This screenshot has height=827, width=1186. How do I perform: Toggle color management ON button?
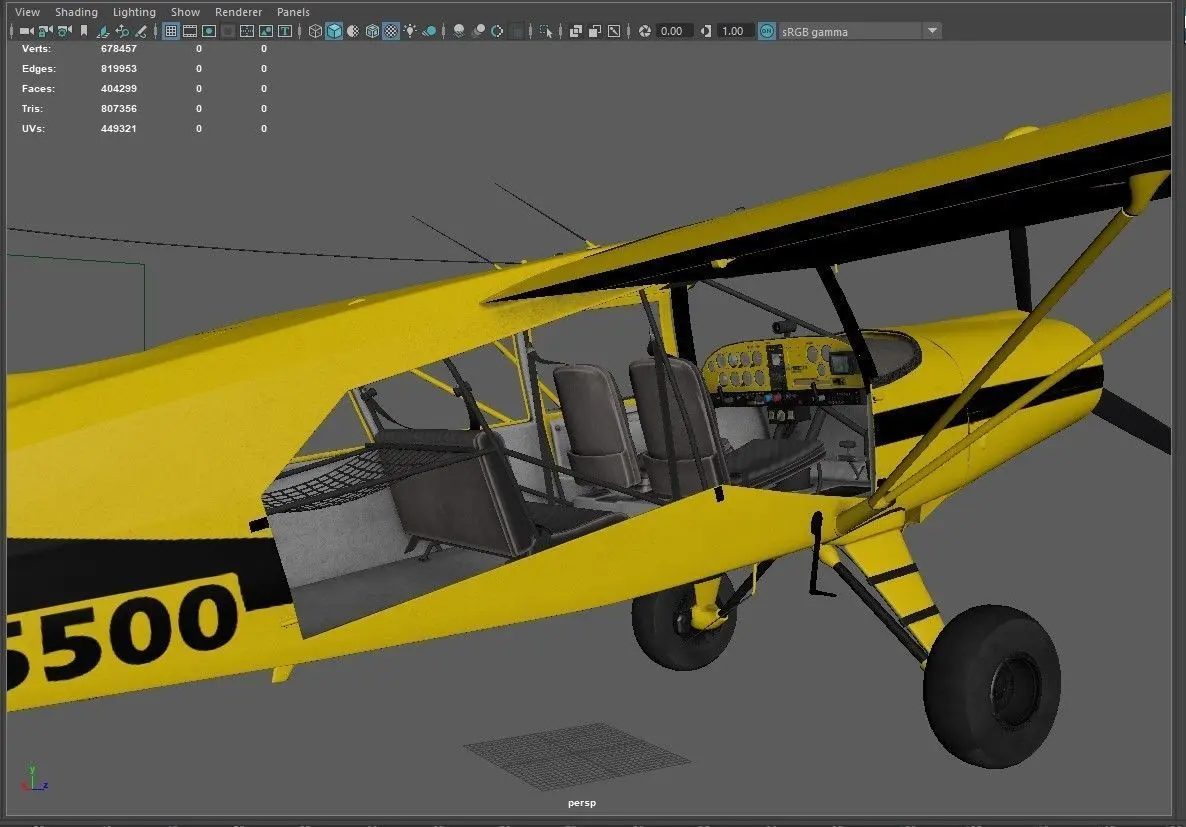point(766,31)
